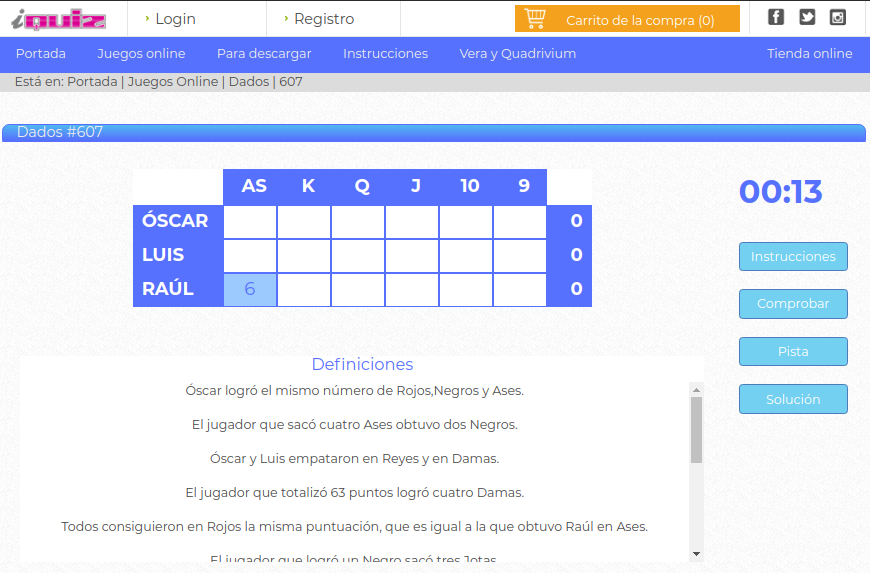Viewport: 870px width, 573px height.
Task: Click the RAÚL row label
Action: point(168,289)
